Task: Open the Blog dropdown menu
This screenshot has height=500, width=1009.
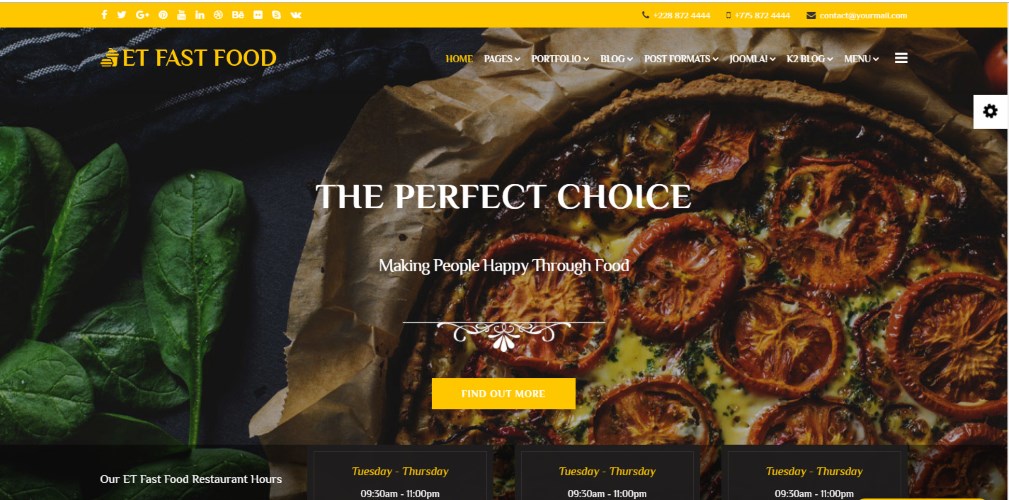Action: [616, 59]
